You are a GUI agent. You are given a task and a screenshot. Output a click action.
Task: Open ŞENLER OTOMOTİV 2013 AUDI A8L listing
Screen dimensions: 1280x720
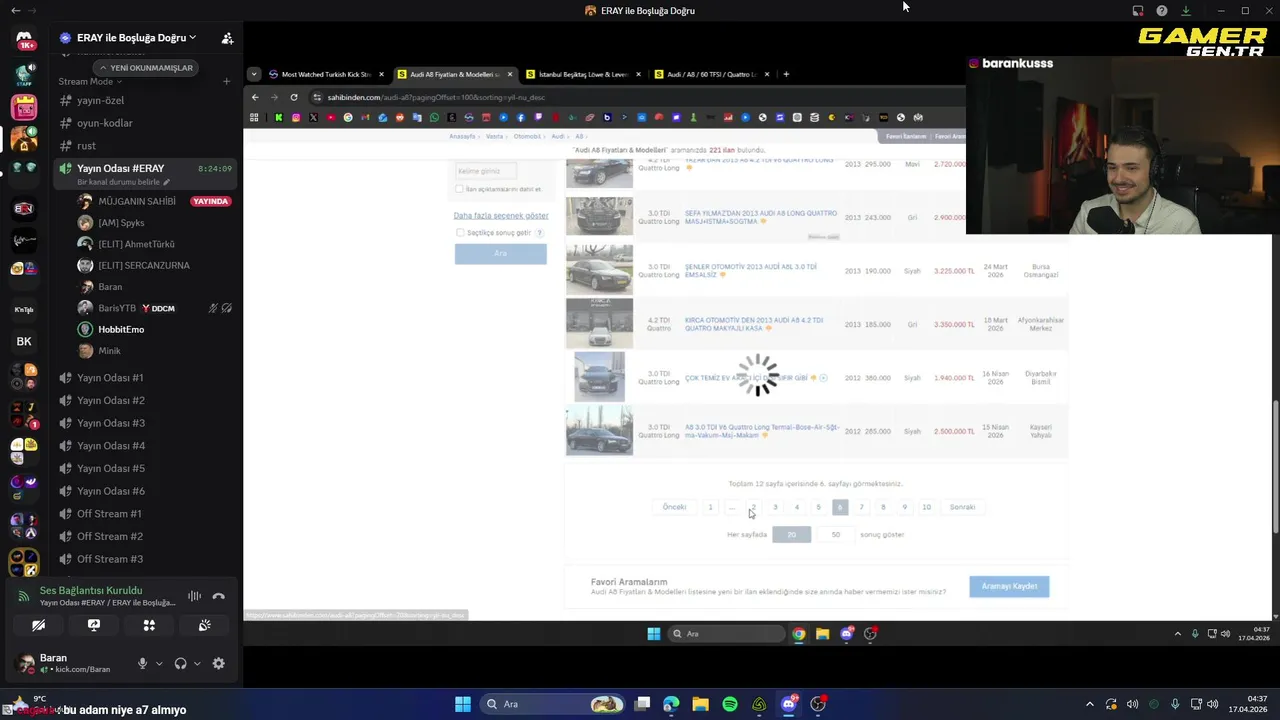point(751,270)
